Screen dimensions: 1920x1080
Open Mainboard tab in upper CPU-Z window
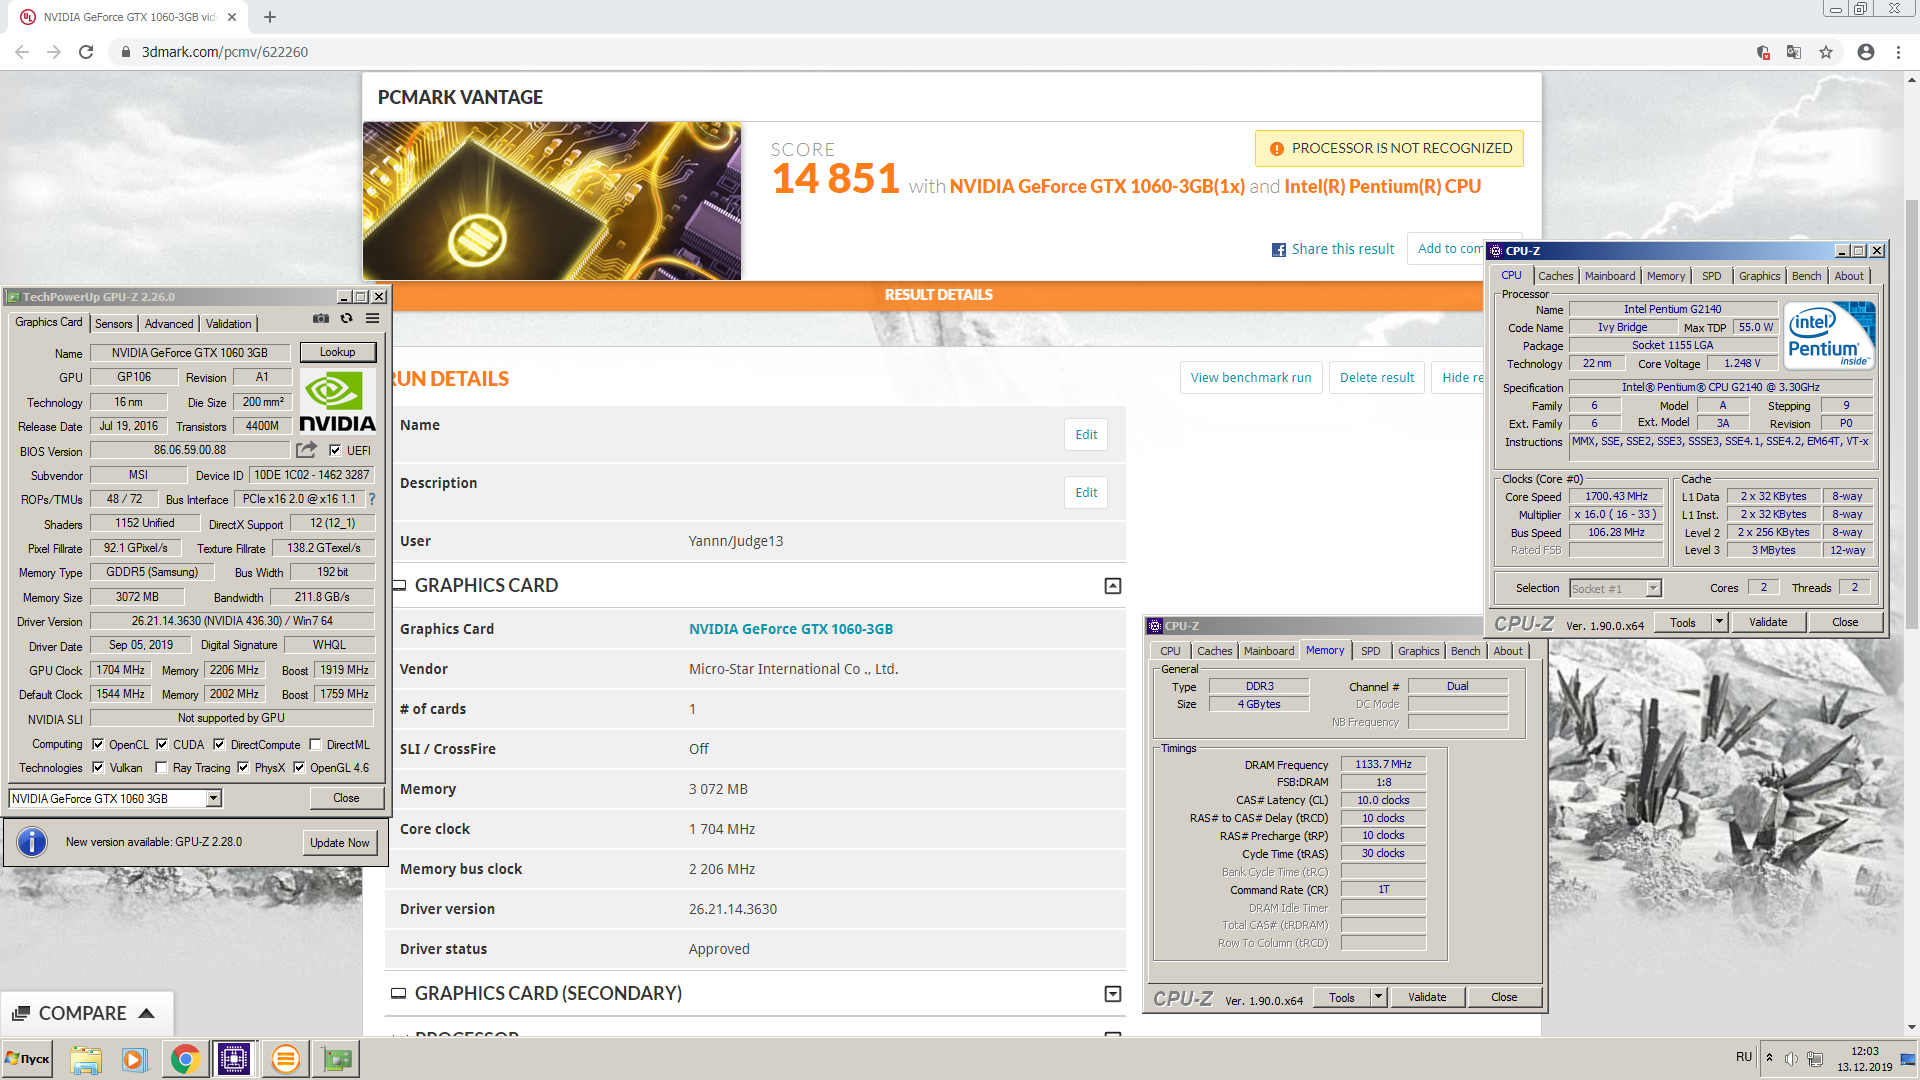coord(1610,276)
